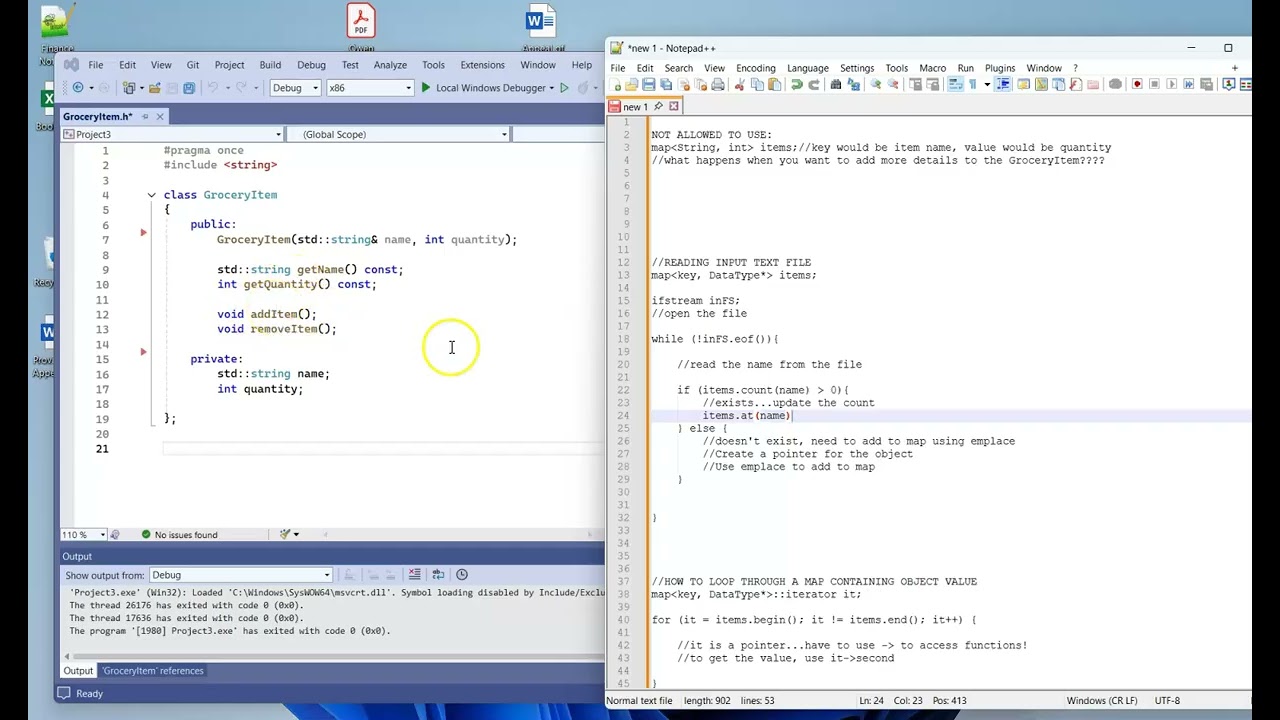Start Local Windows Debugger with green play icon
The height and width of the screenshot is (720, 1280).
425,88
